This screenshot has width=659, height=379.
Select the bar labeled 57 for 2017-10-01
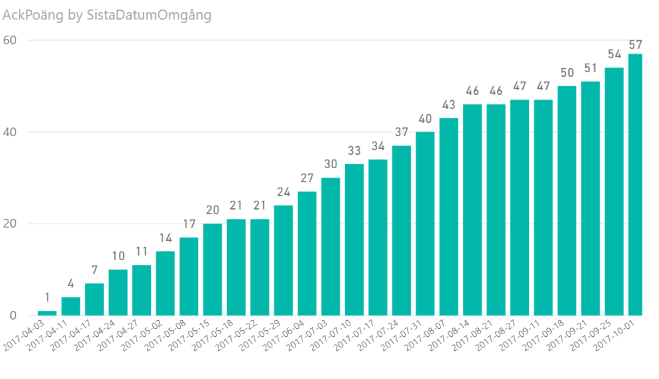635,184
